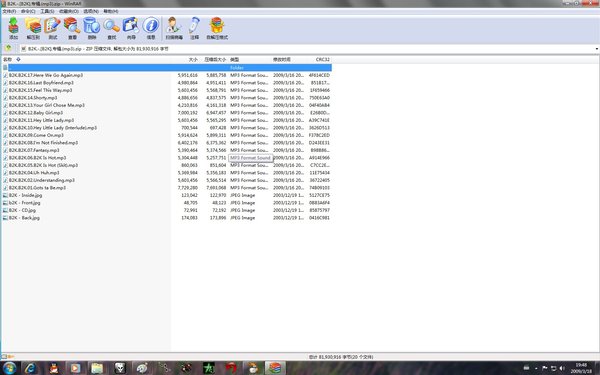Click the archive path address field

(306, 49)
